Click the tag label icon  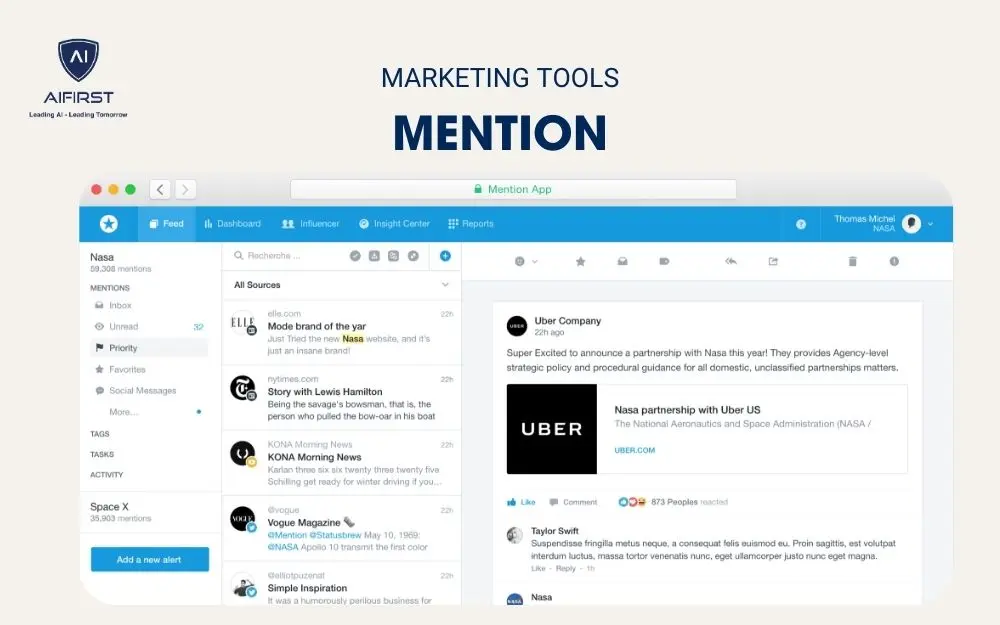pos(664,261)
